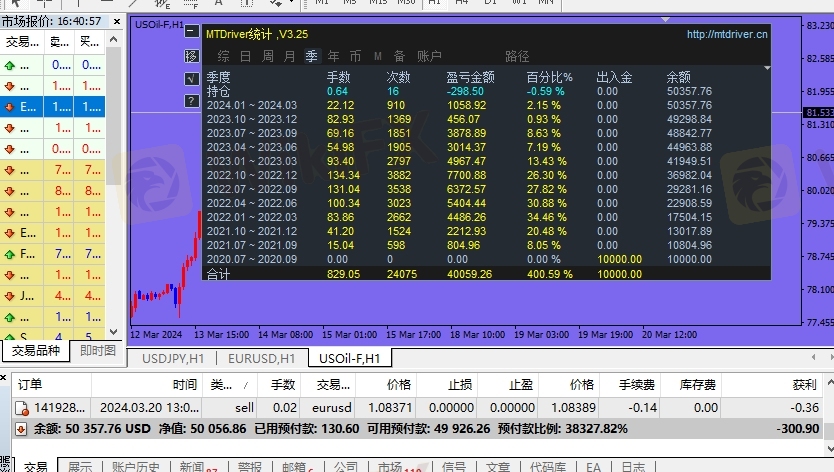Open the 代码库 code base terminal tab
This screenshot has height=472, width=834.
[x=547, y=467]
